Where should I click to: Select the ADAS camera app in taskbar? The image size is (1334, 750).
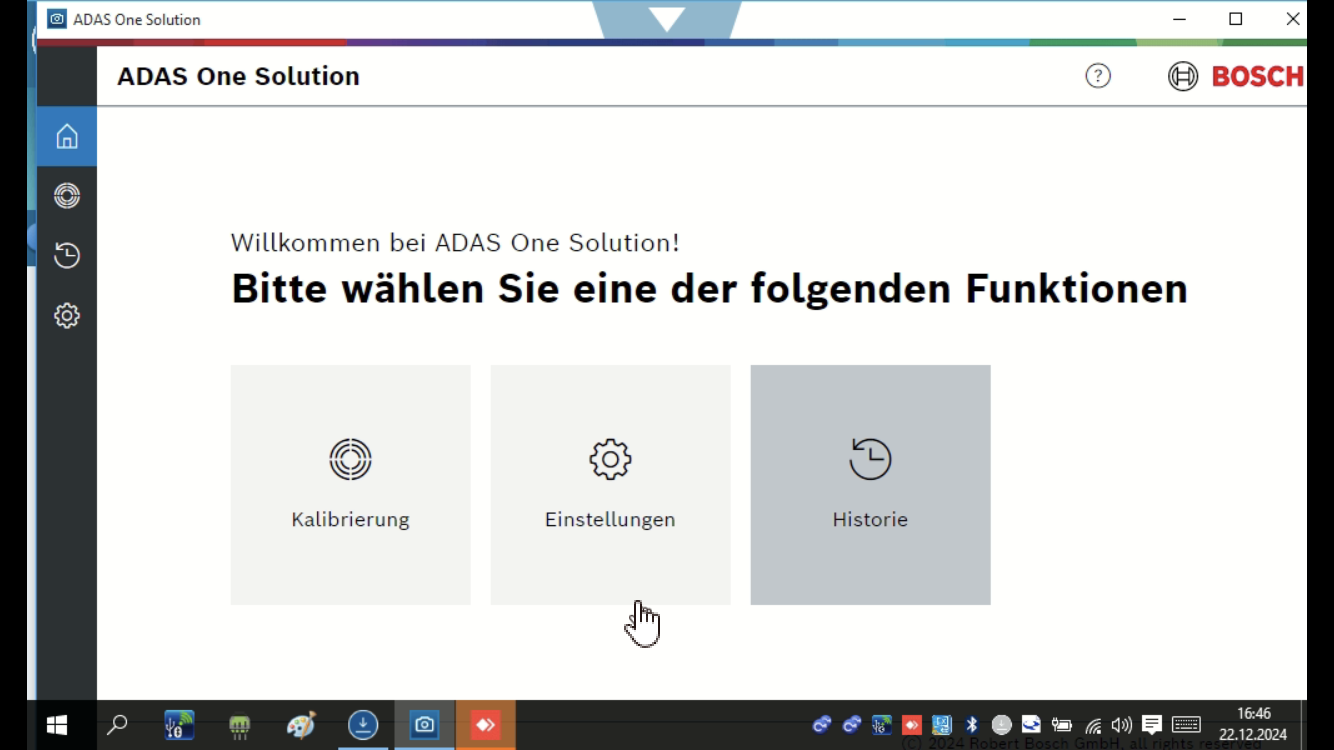(425, 725)
